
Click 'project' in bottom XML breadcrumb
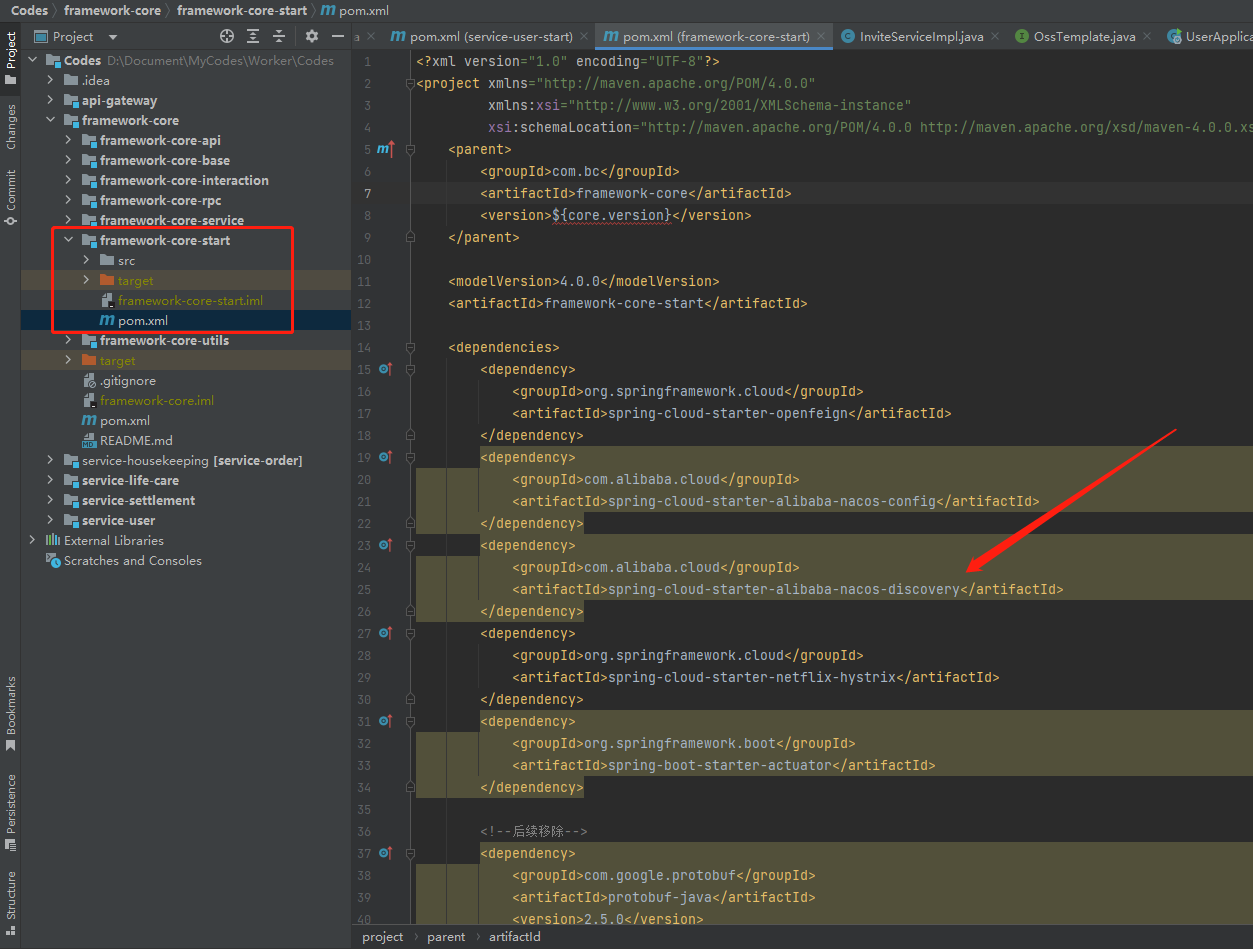pyautogui.click(x=383, y=937)
